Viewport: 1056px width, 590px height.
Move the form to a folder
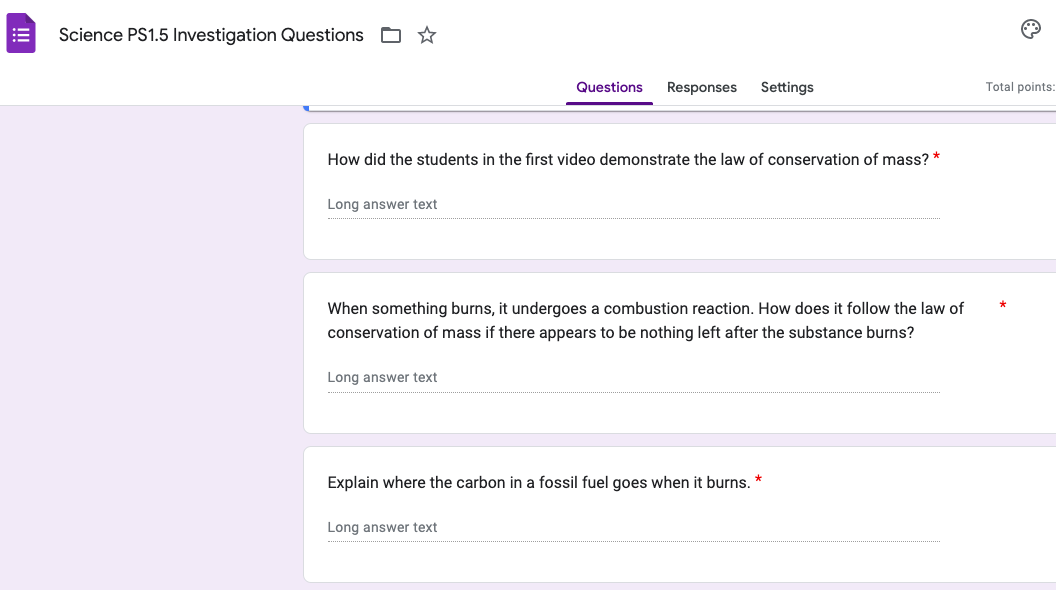(390, 34)
